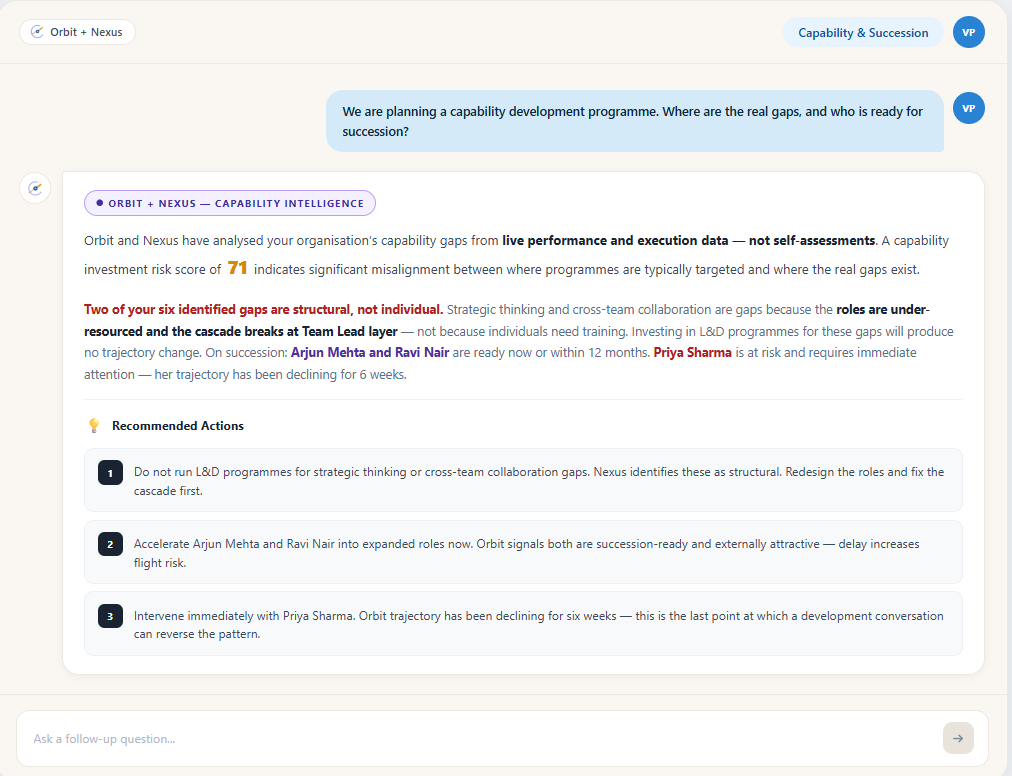Click the number 3 badge in actions list

coord(110,616)
